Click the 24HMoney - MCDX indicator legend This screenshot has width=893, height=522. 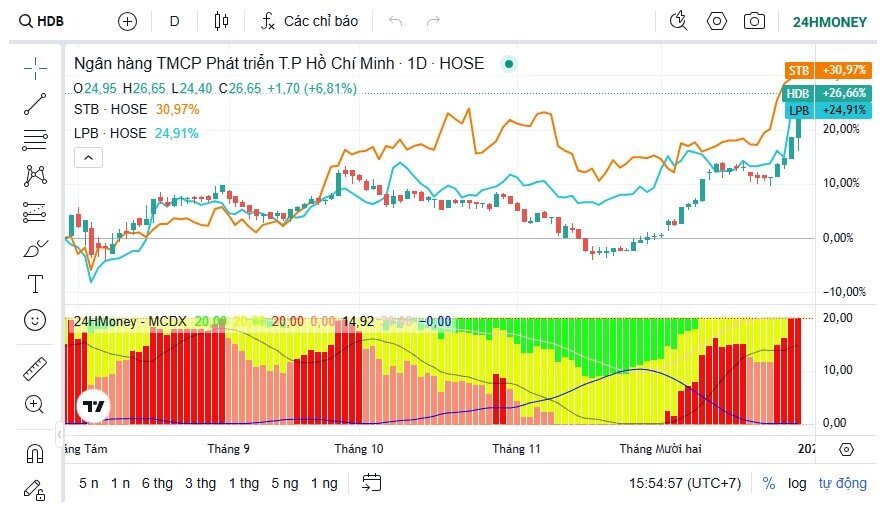[130, 322]
